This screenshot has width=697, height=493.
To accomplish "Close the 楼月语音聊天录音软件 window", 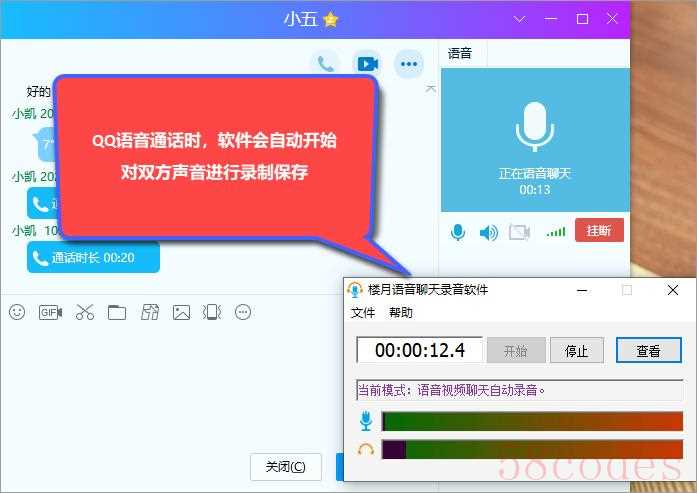I will coord(673,290).
